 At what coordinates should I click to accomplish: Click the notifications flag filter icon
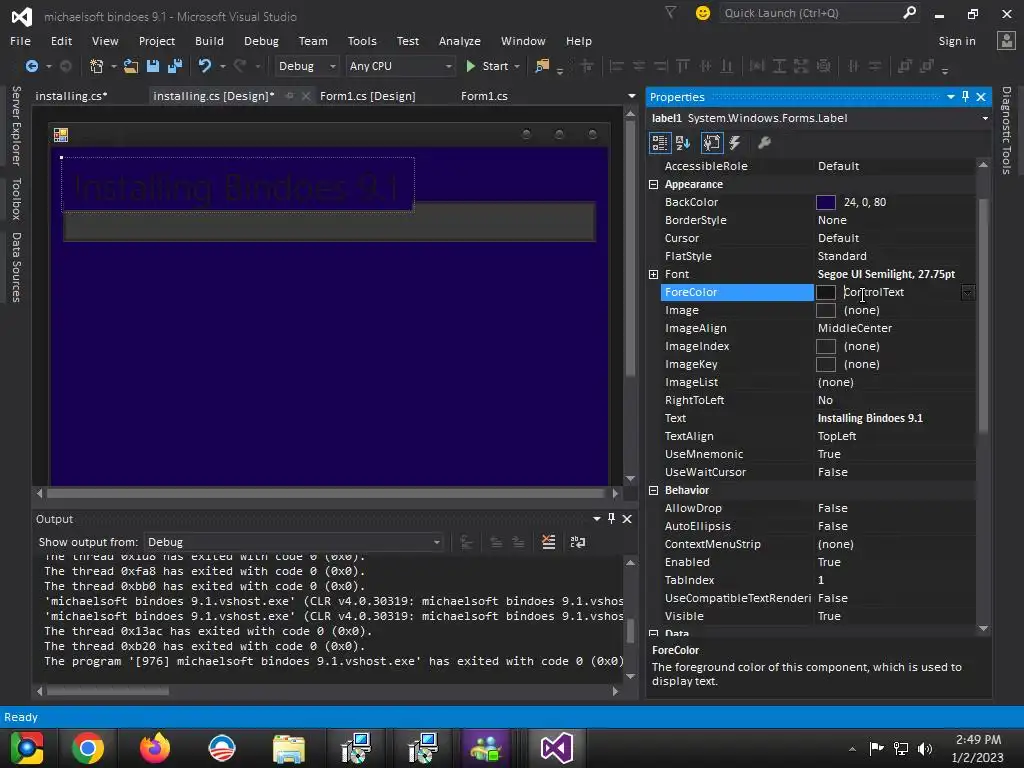(x=671, y=12)
